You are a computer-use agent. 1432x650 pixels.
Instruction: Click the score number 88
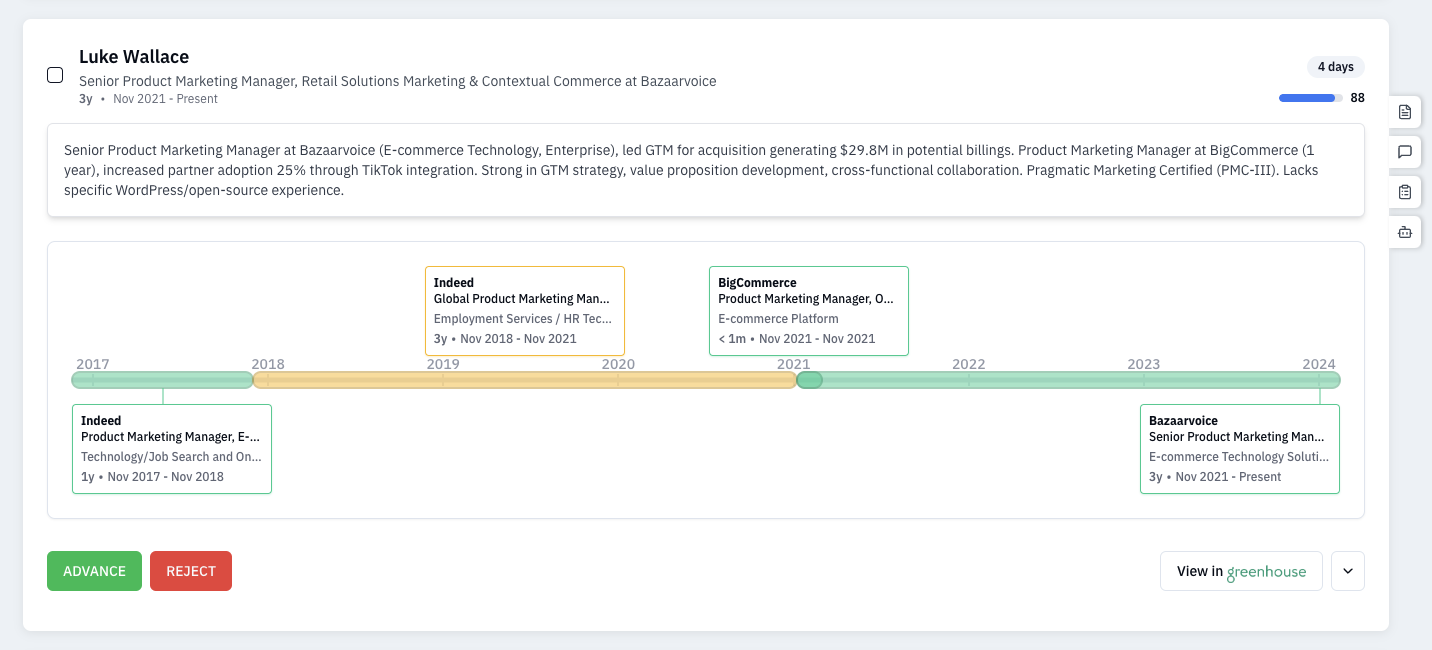click(x=1357, y=98)
